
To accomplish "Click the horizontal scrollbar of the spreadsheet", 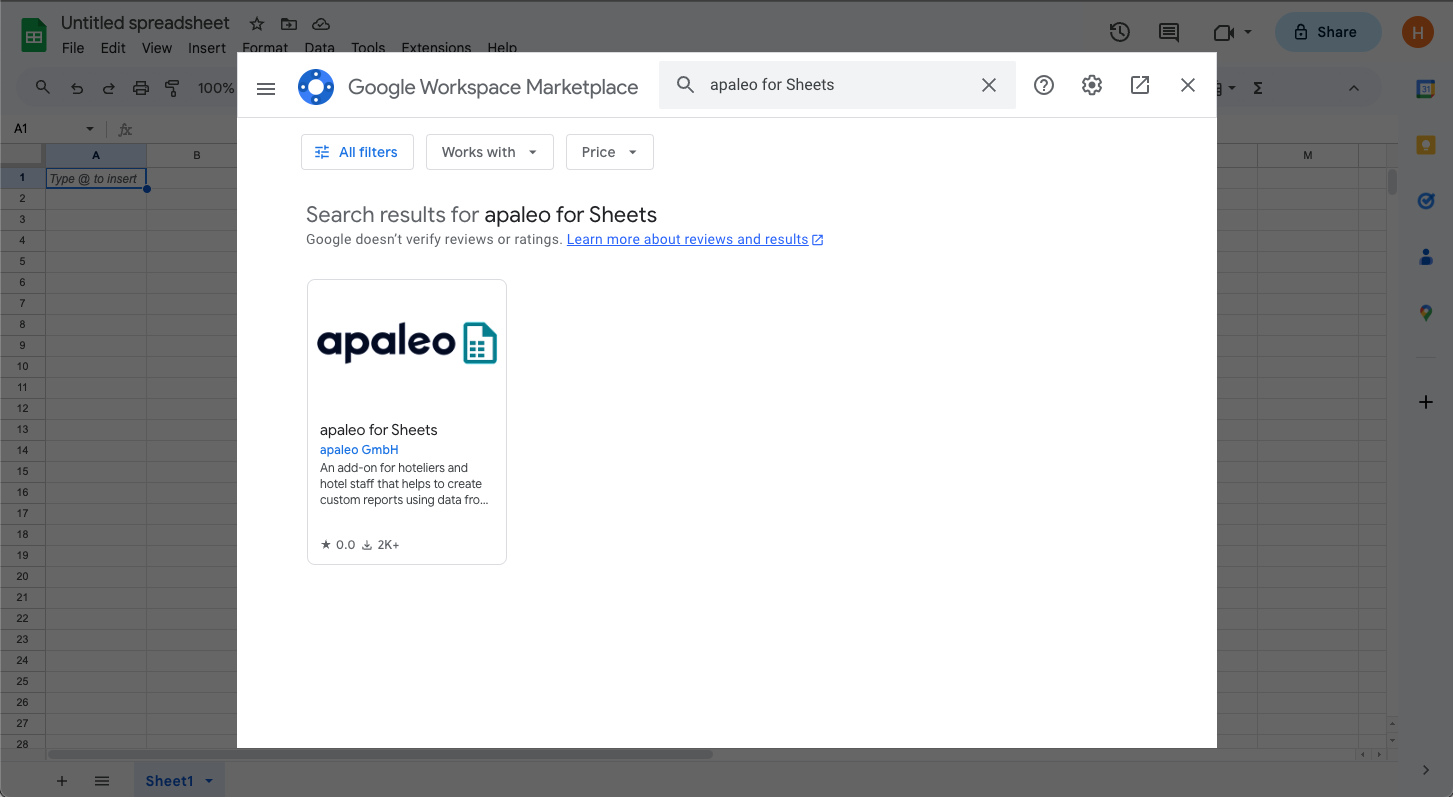I will click(x=380, y=754).
